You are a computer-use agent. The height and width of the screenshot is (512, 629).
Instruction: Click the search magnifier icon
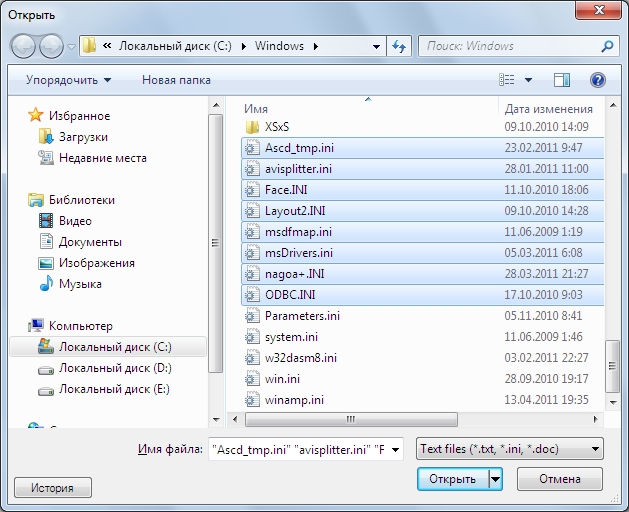pos(607,46)
